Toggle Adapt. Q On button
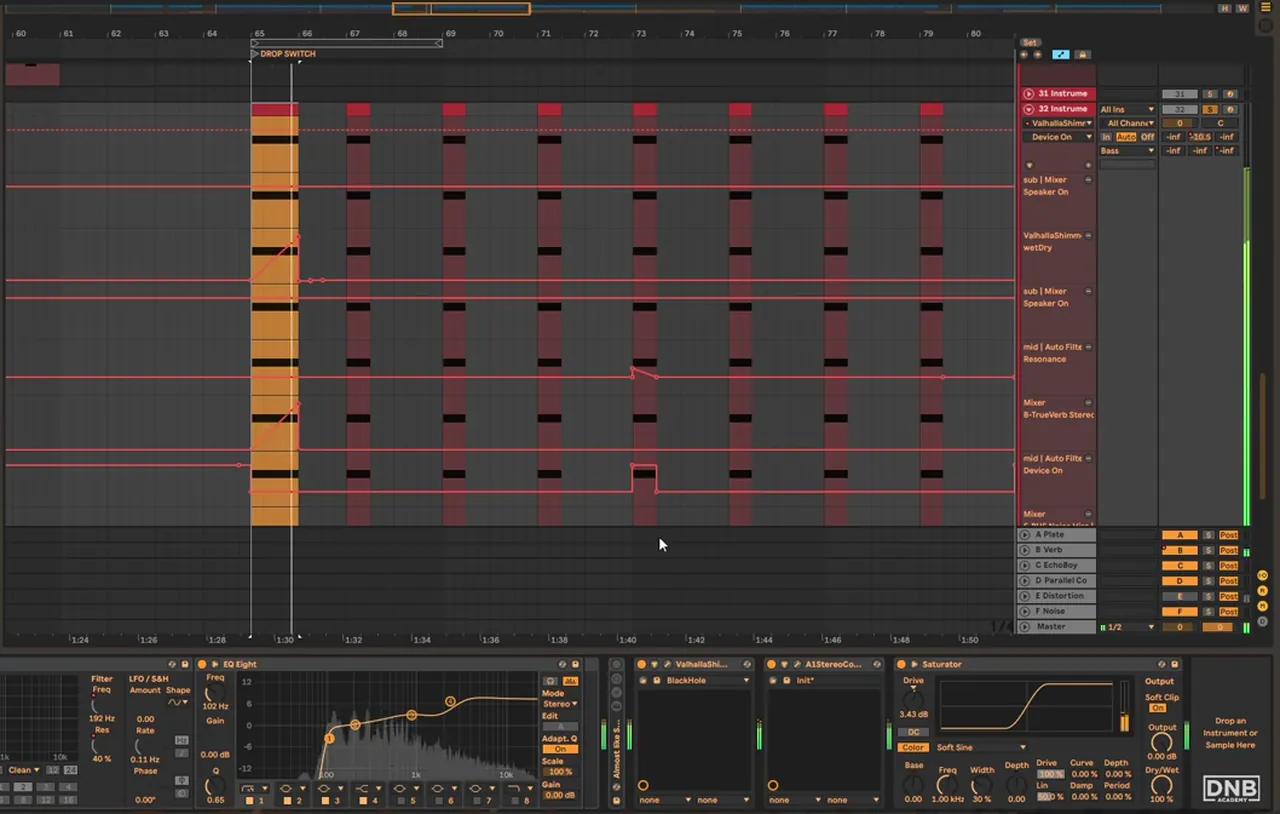Image resolution: width=1280 pixels, height=814 pixels. pyautogui.click(x=560, y=749)
